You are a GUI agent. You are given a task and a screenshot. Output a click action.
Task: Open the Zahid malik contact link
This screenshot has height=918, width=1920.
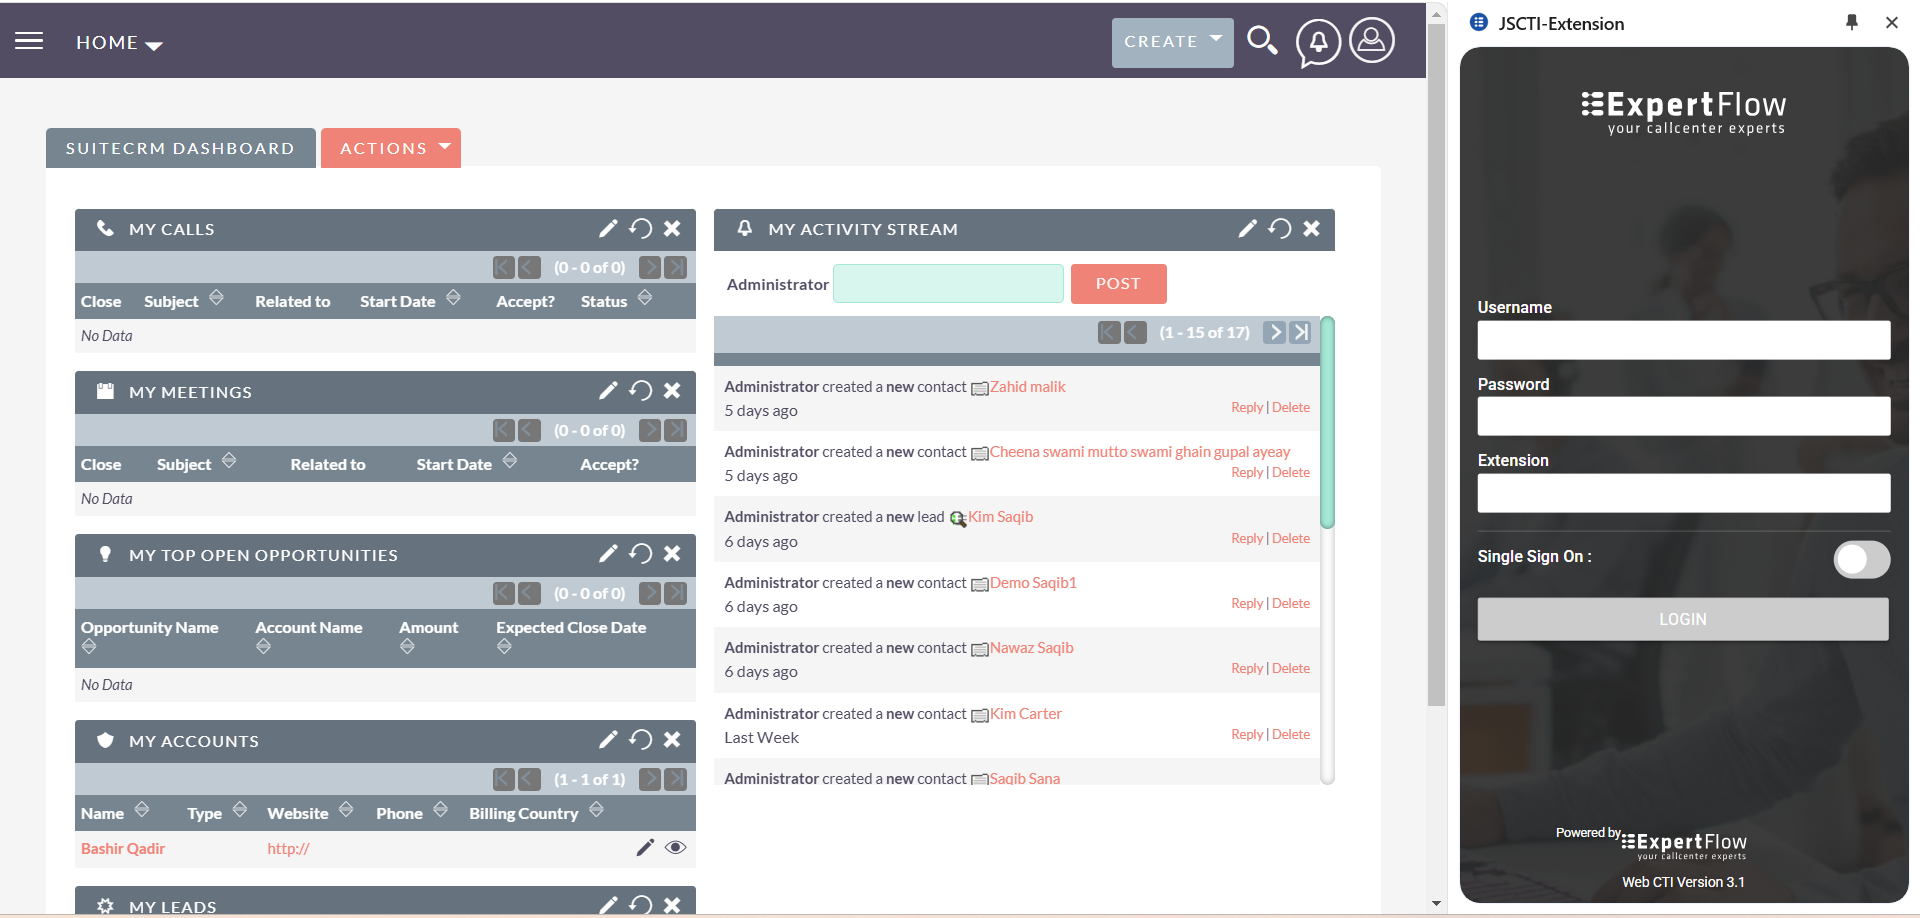[x=1027, y=387]
